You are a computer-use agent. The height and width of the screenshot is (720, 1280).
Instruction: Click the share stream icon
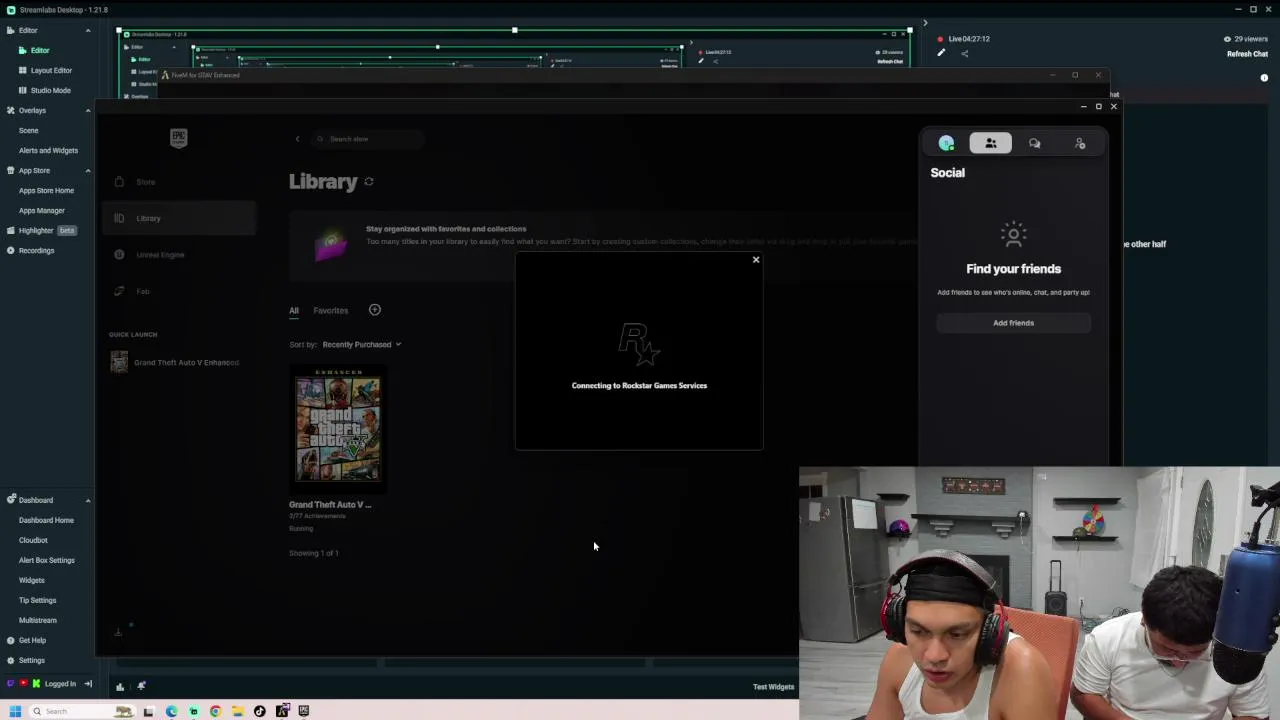[964, 53]
